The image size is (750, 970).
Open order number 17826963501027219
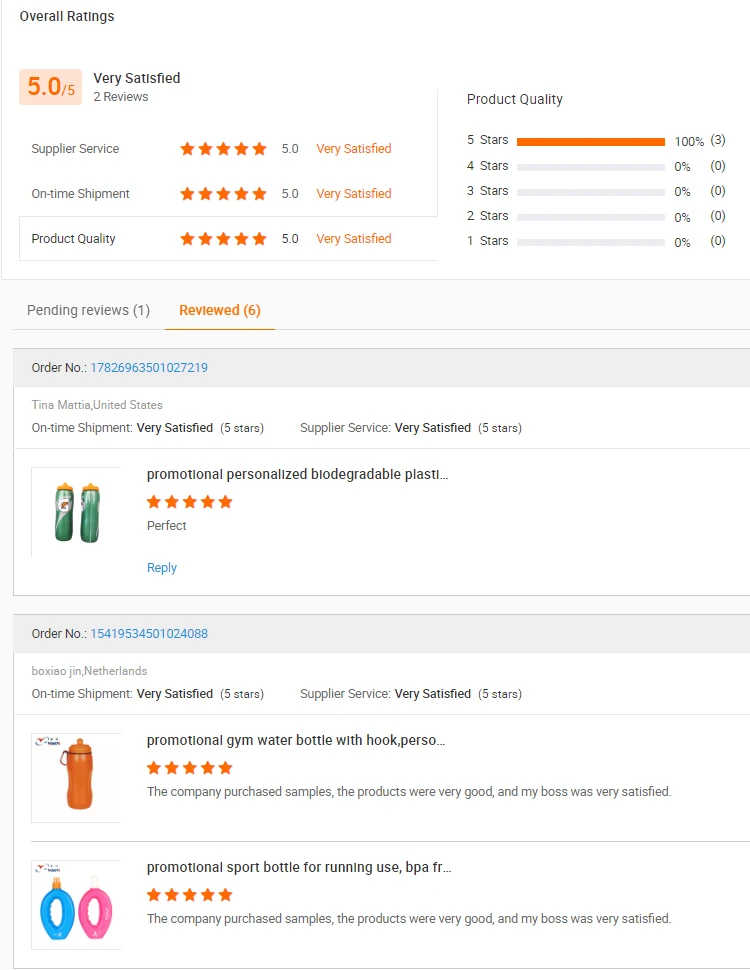[149, 368]
